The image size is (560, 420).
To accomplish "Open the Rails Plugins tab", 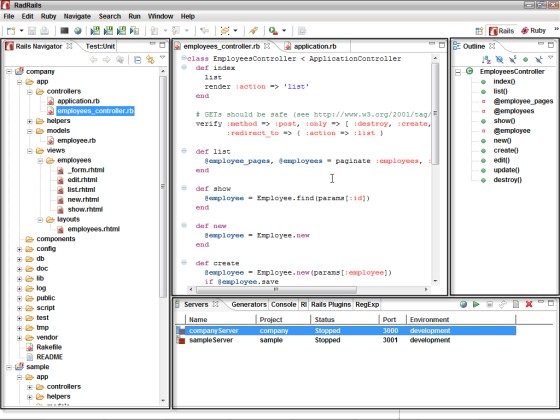I will 331,305.
